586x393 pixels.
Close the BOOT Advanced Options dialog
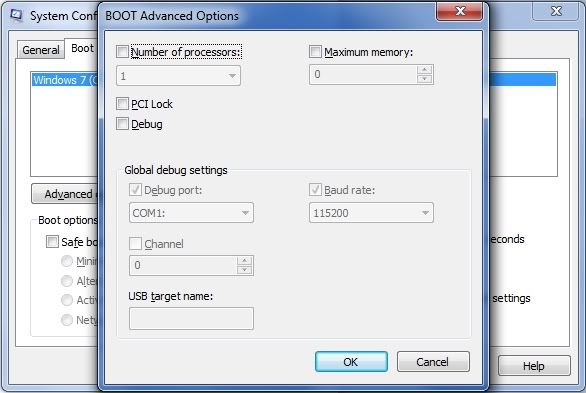tap(459, 11)
